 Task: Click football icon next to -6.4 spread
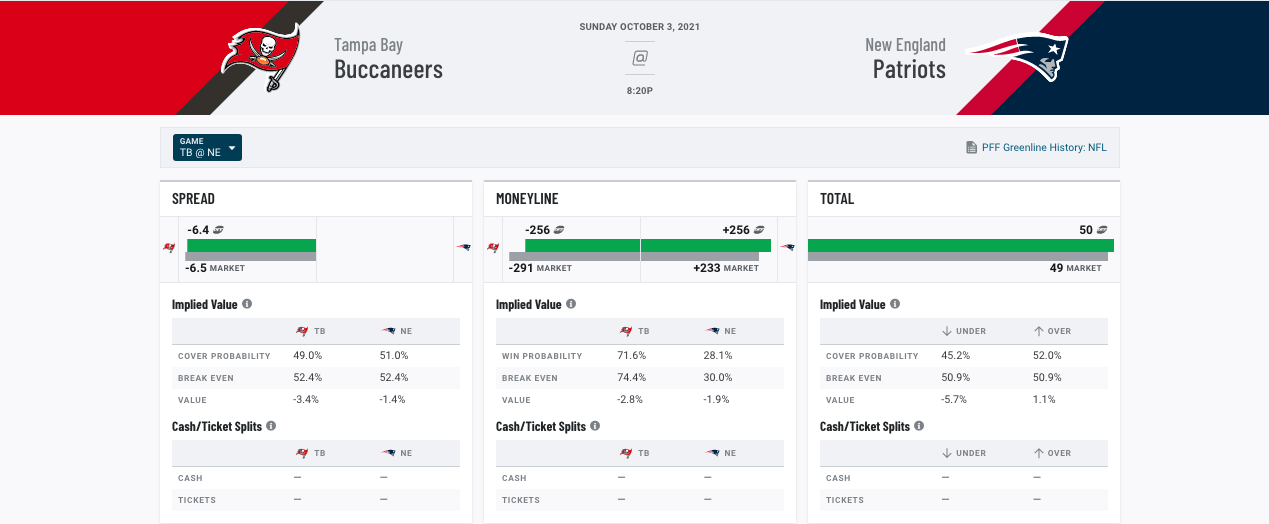(219, 230)
